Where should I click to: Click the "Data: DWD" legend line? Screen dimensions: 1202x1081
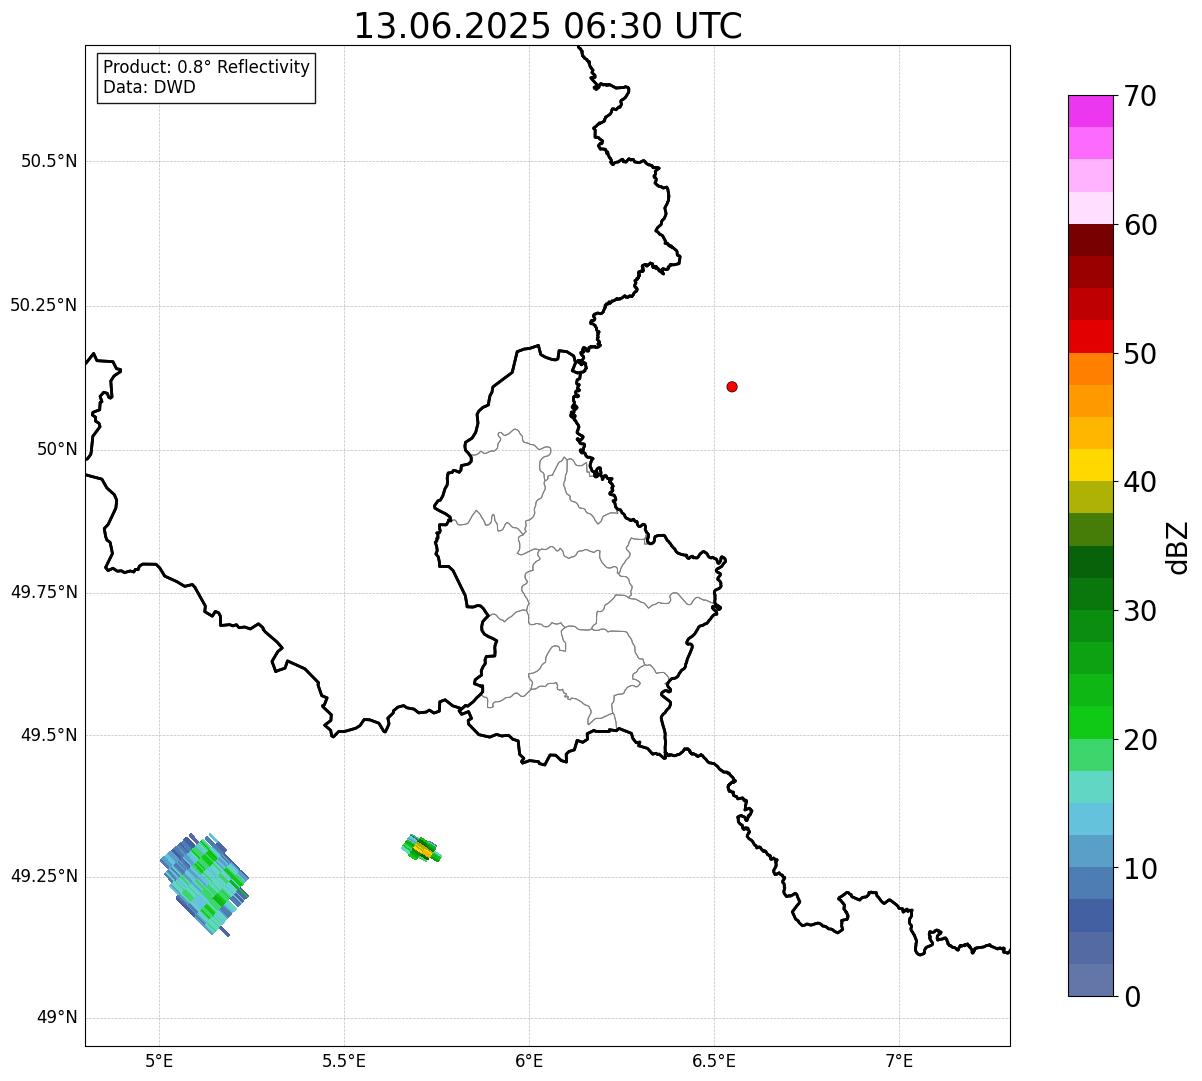click(149, 87)
